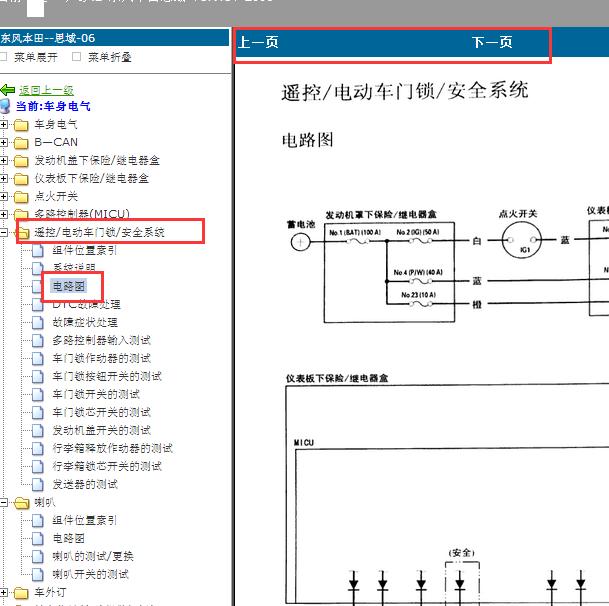Click page icon beside 车门锁开关的测试
Screen dimensions: 609x606
(38, 394)
